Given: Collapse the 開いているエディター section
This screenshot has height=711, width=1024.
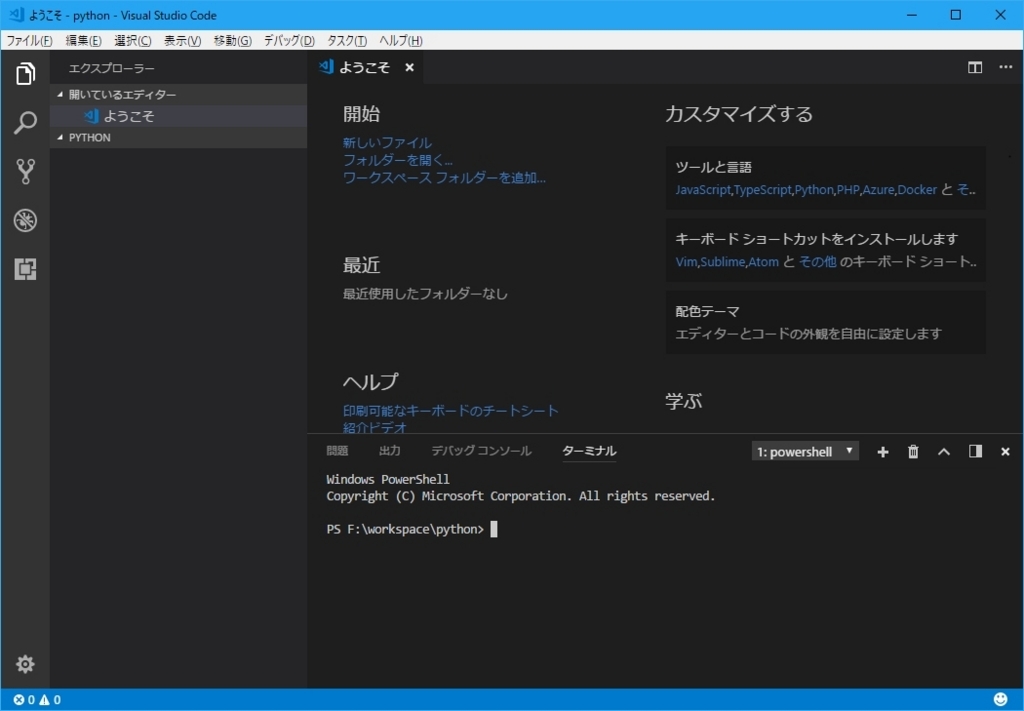Looking at the screenshot, I should (178, 95).
